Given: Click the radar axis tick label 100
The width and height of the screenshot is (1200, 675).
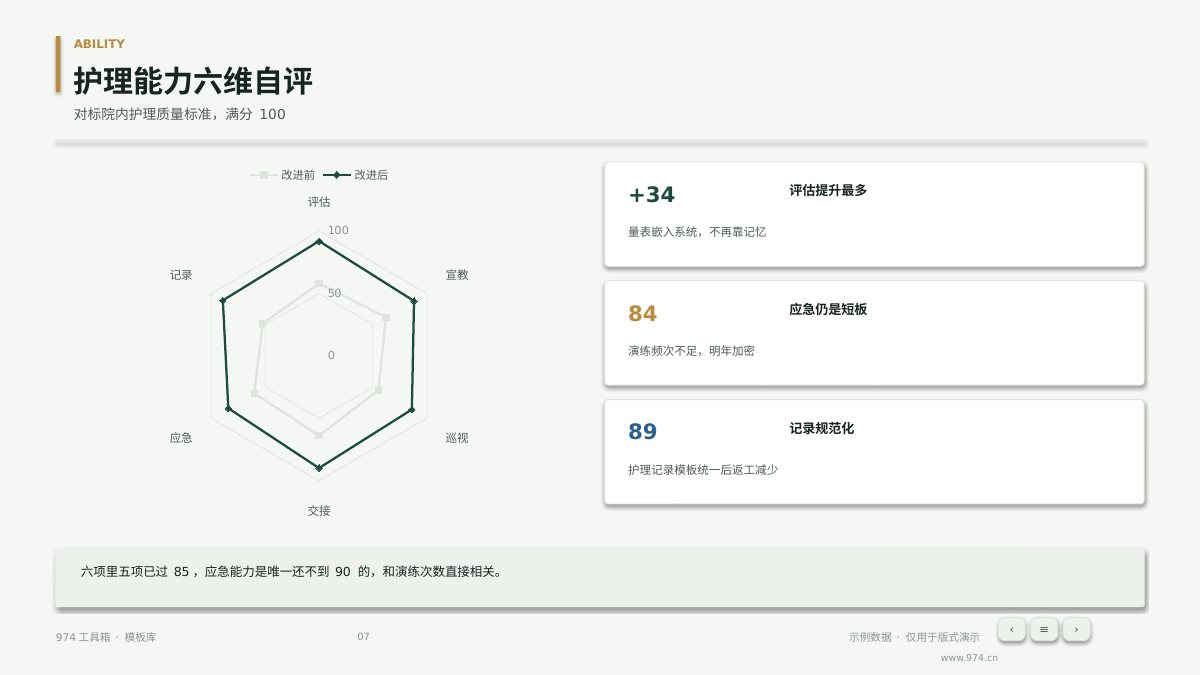Looking at the screenshot, I should 338,231.
